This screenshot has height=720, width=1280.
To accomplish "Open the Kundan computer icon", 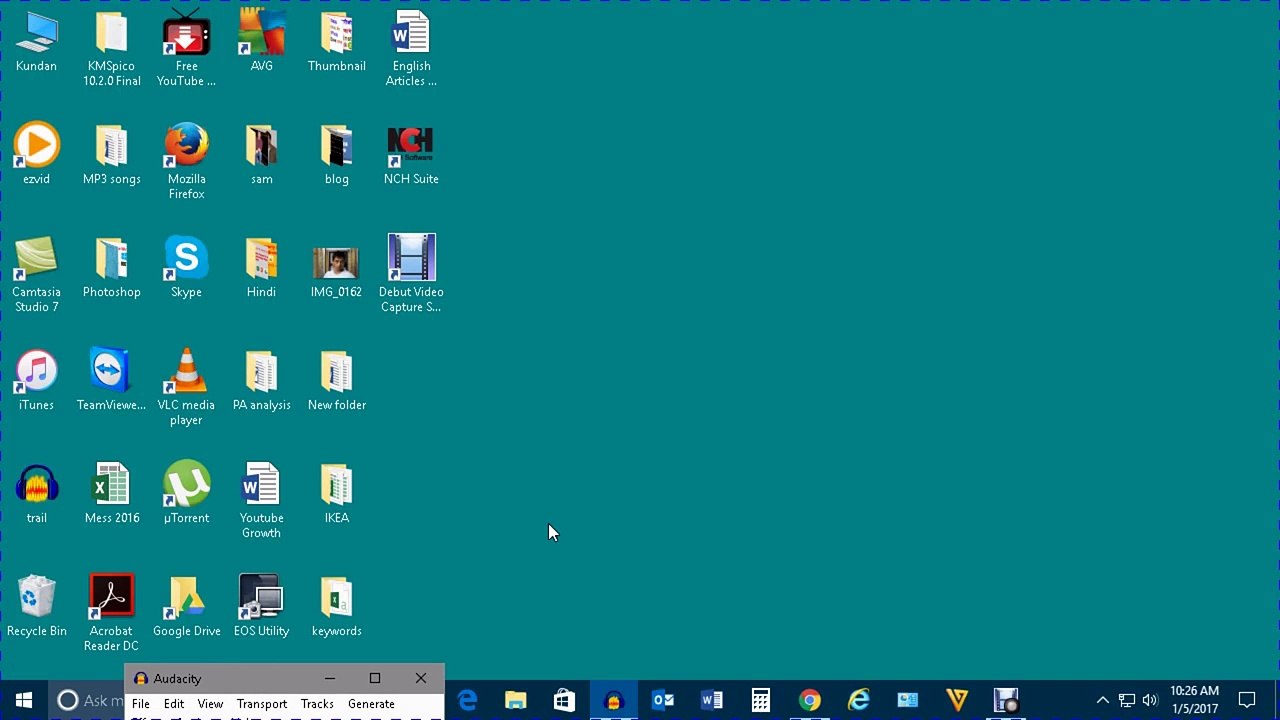I will [x=36, y=42].
